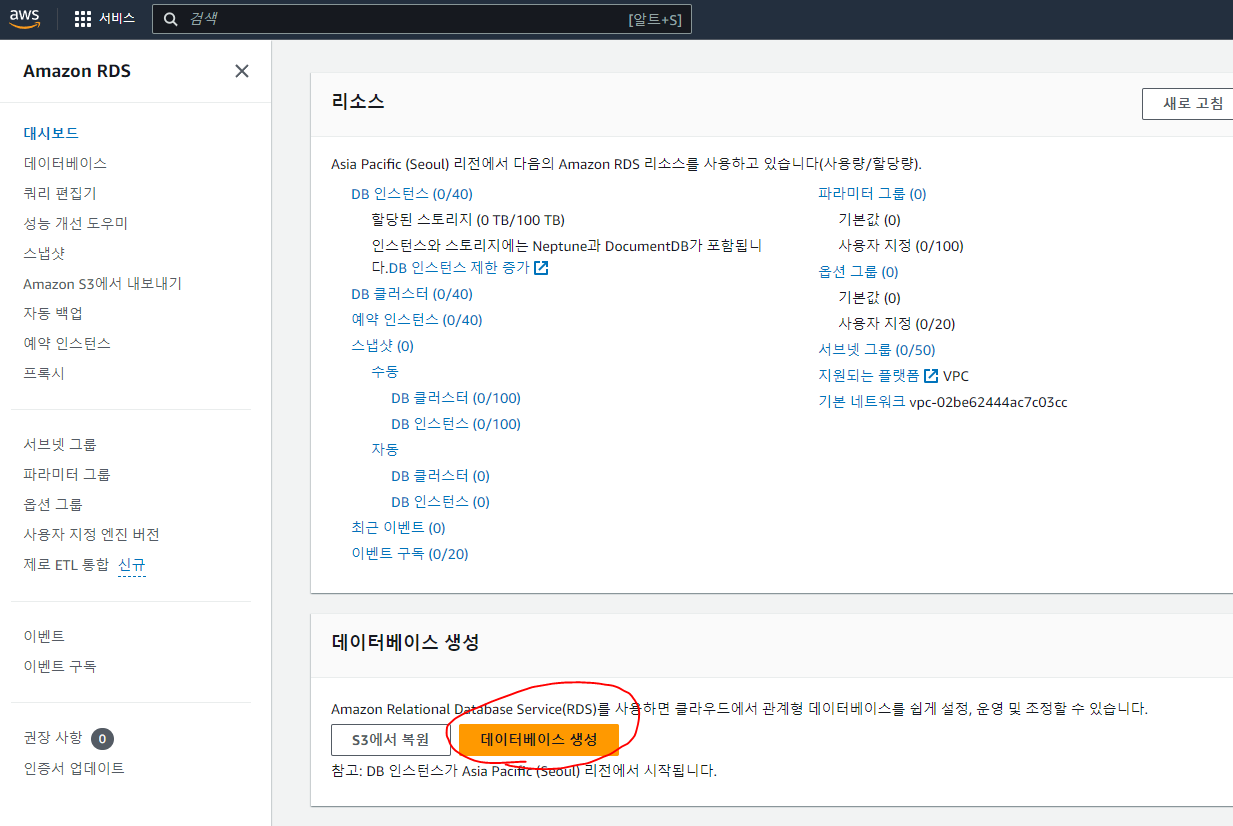
Task: Open 서브넷 그룹 in sidebar
Action: pyautogui.click(x=60, y=444)
